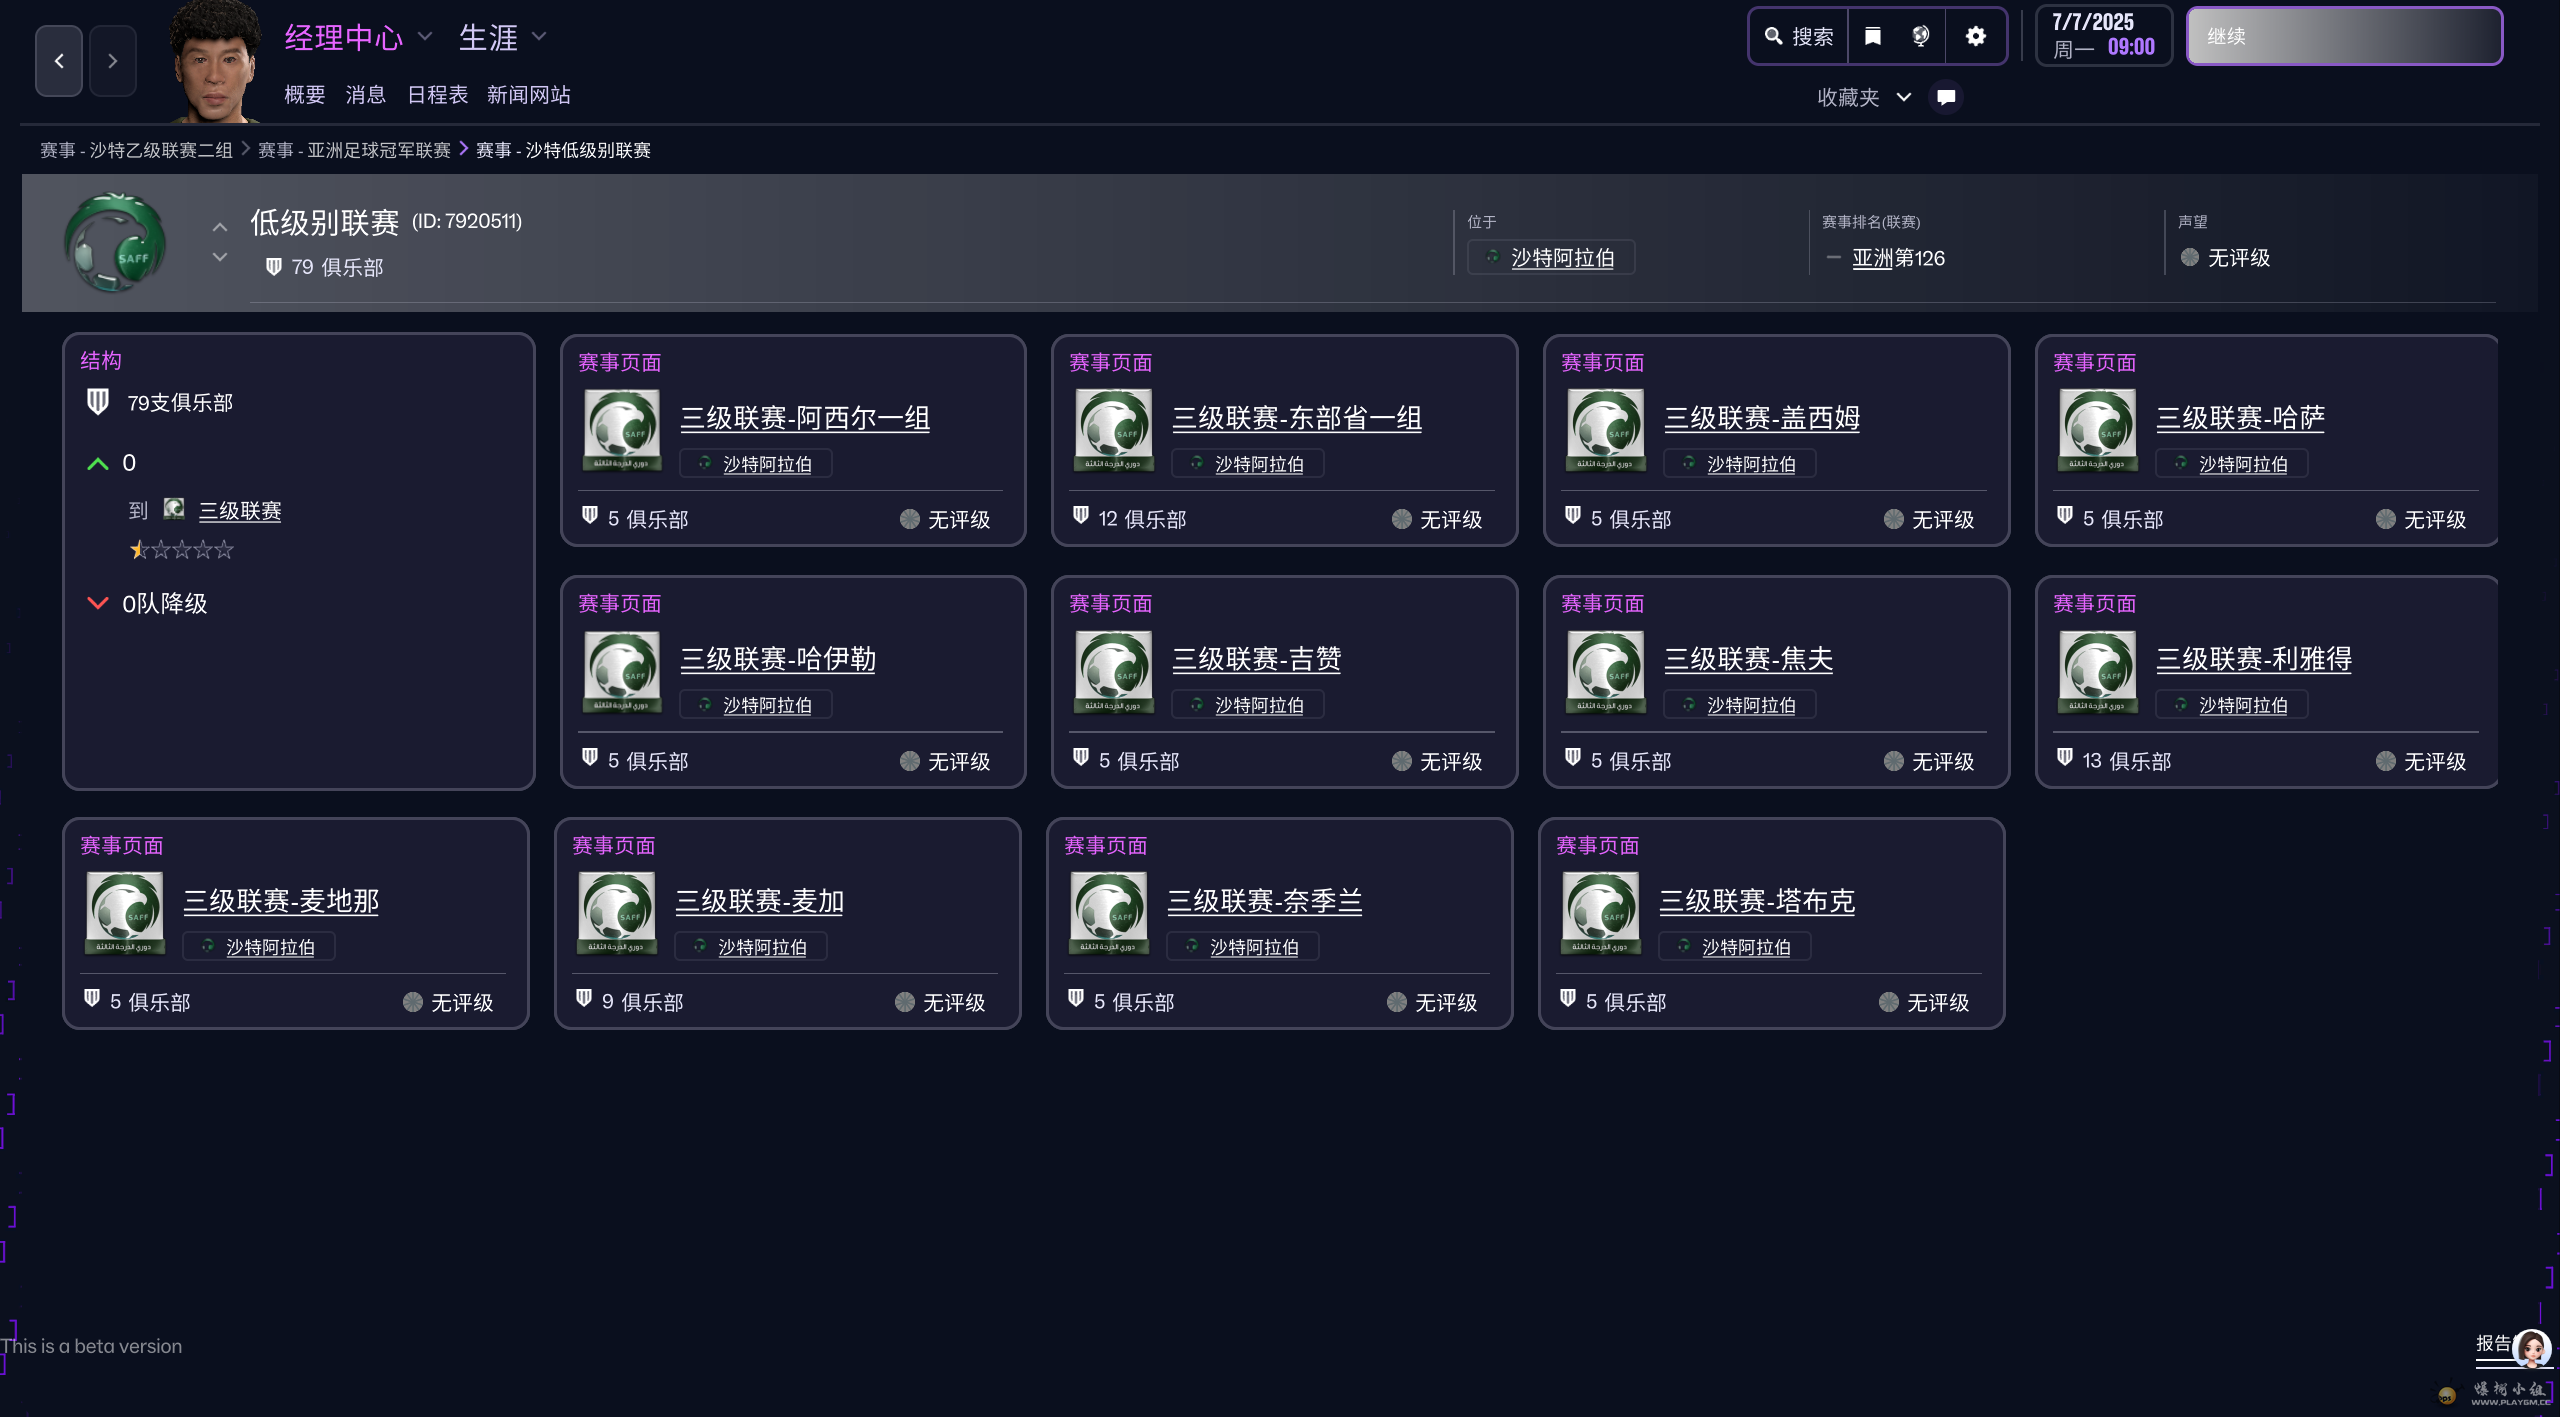The width and height of the screenshot is (2560, 1417).
Task: Open the settings gear icon
Action: (x=1975, y=37)
